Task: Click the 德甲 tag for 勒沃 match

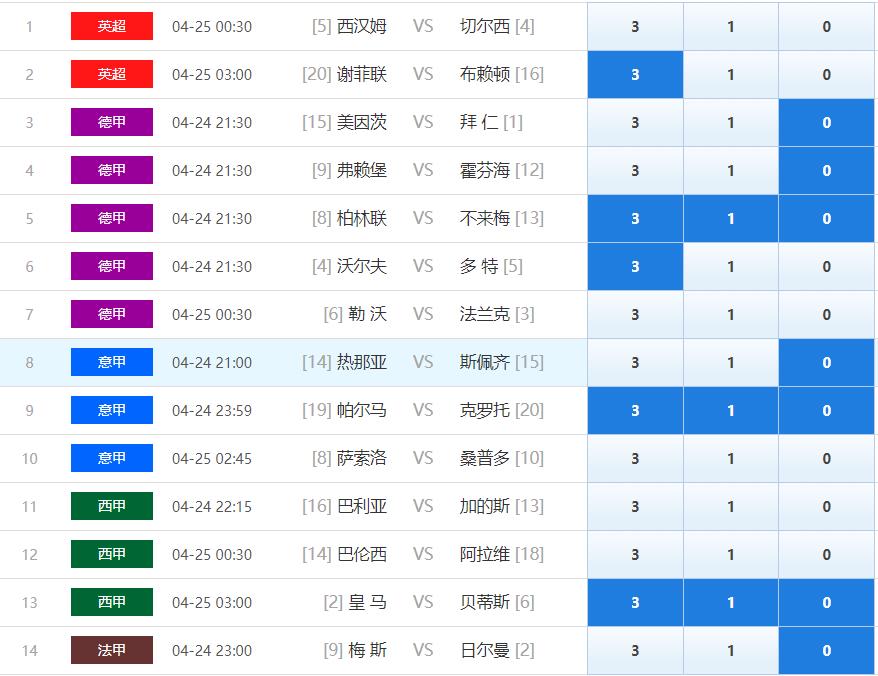Action: click(112, 314)
